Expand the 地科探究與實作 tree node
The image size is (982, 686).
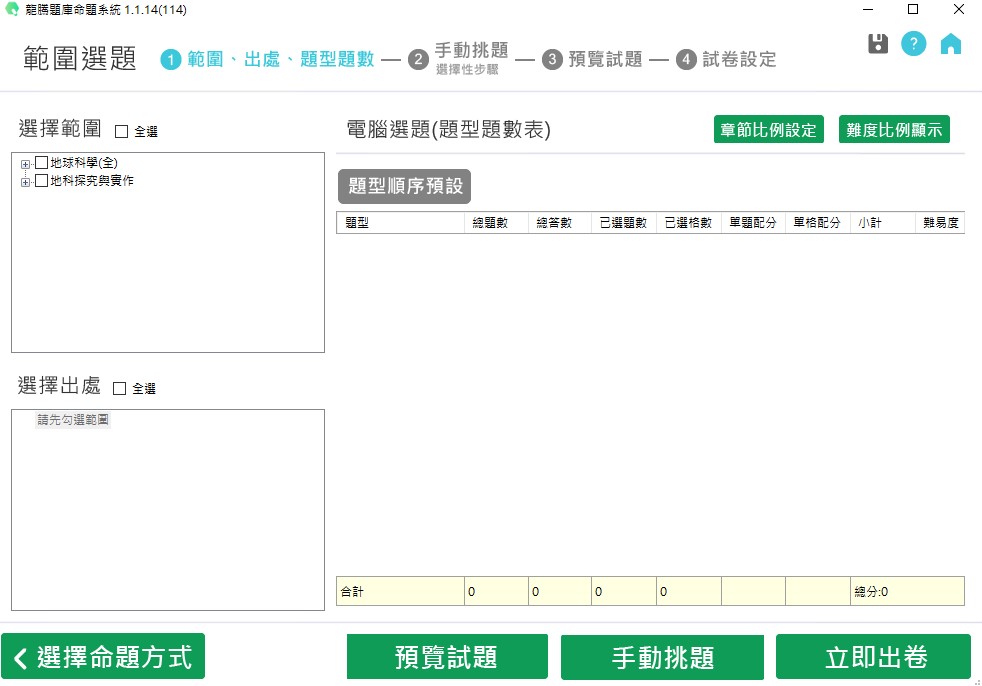[25, 182]
